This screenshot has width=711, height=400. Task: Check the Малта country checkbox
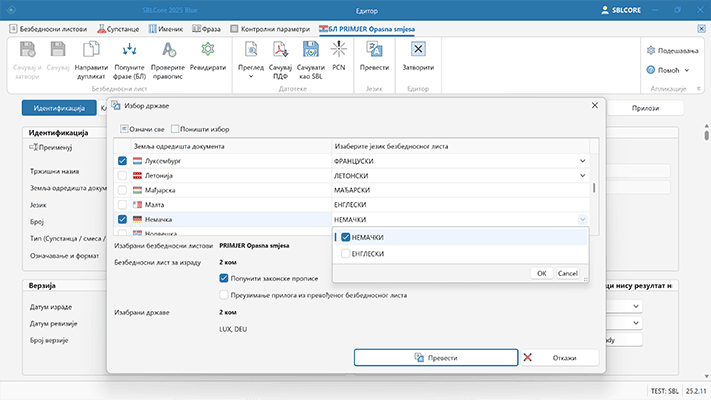pos(122,204)
